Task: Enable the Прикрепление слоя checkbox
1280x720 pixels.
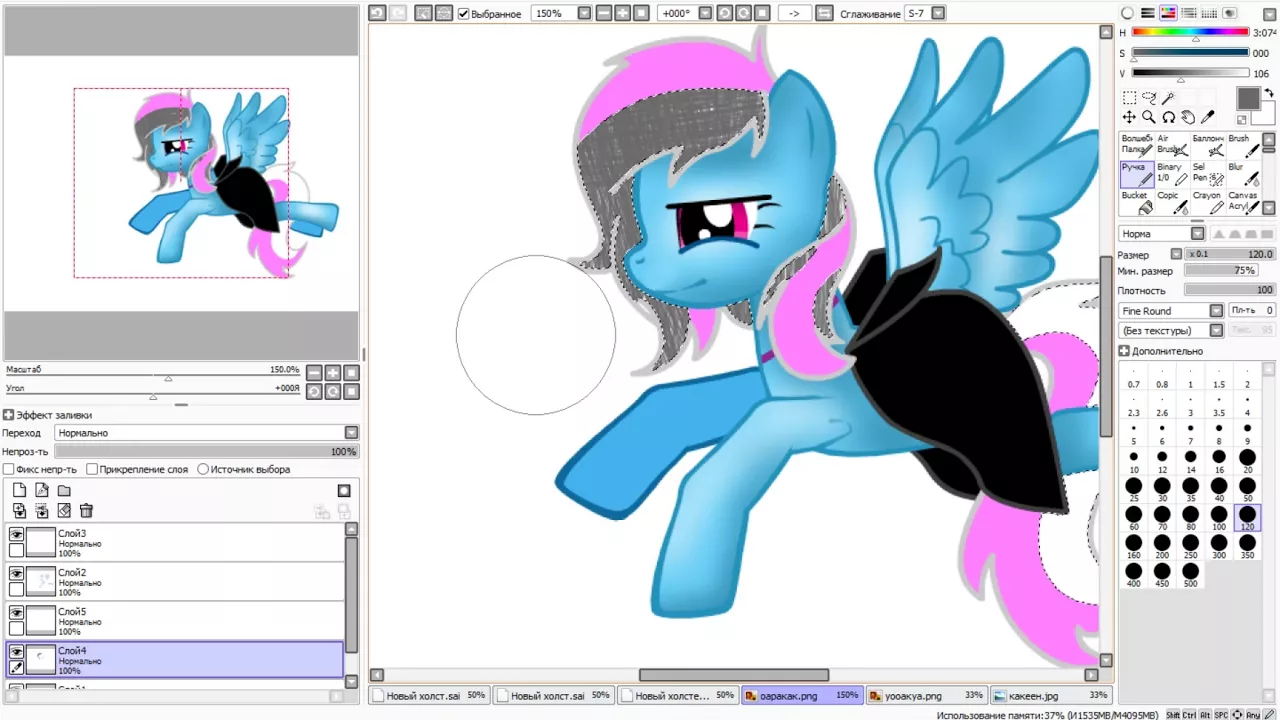Action: pyautogui.click(x=92, y=469)
